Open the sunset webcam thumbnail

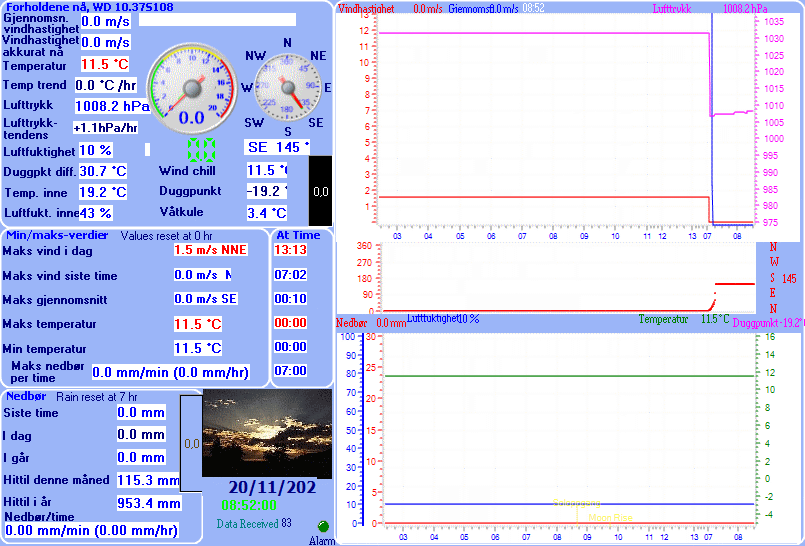pyautogui.click(x=267, y=434)
